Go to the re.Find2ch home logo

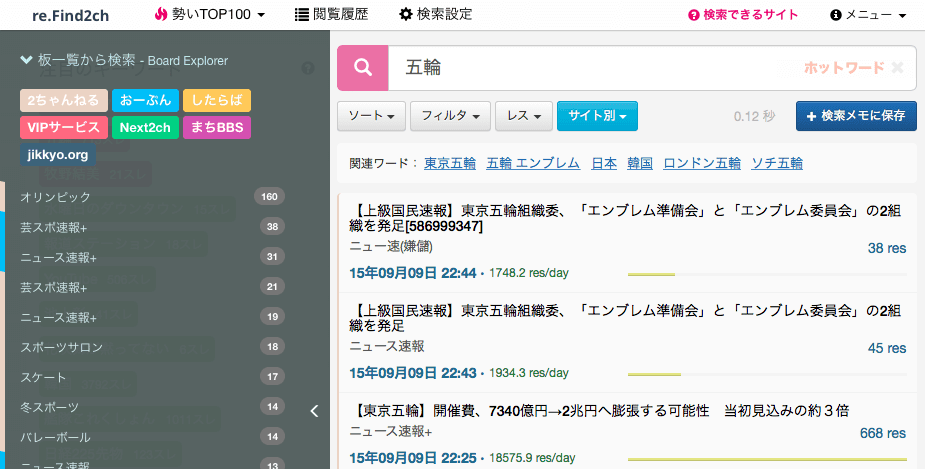coord(71,16)
